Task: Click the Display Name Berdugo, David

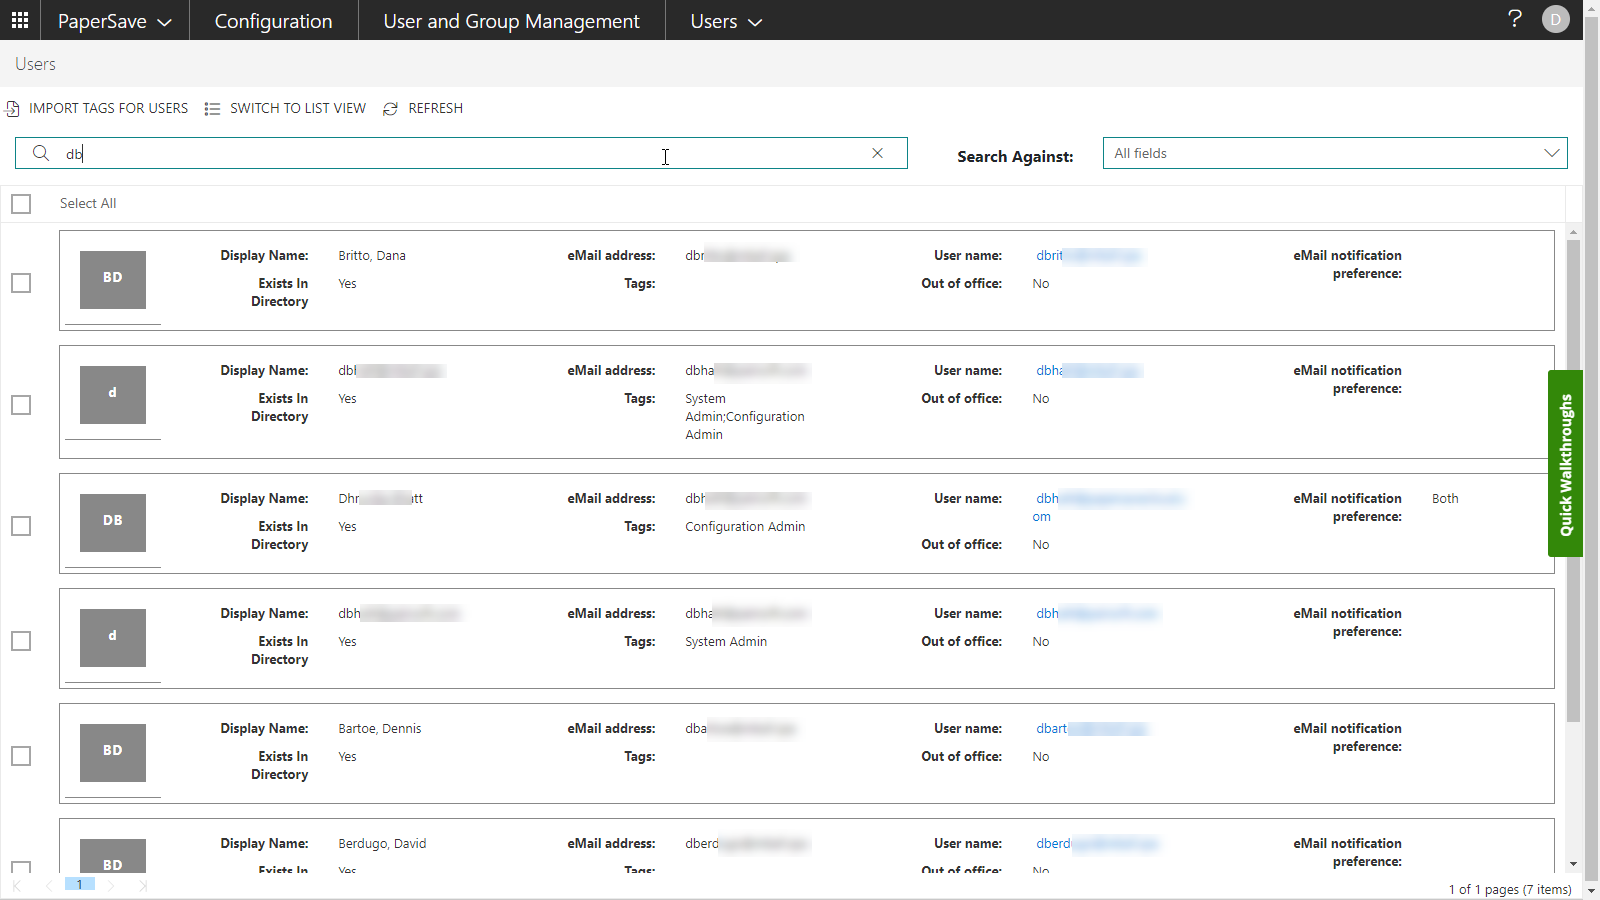Action: (382, 843)
